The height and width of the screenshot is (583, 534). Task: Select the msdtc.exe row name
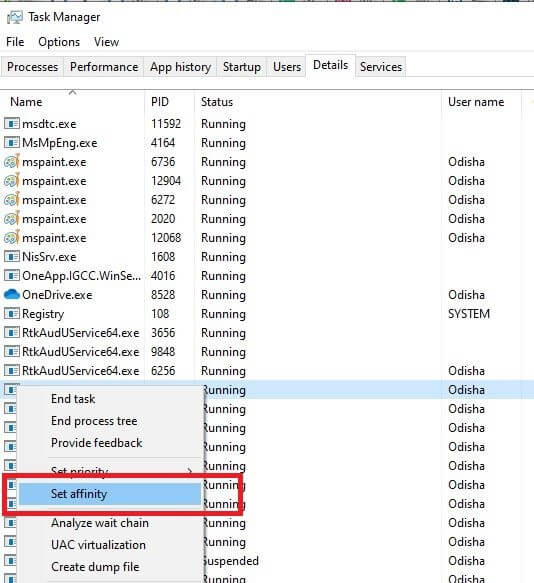[49, 124]
